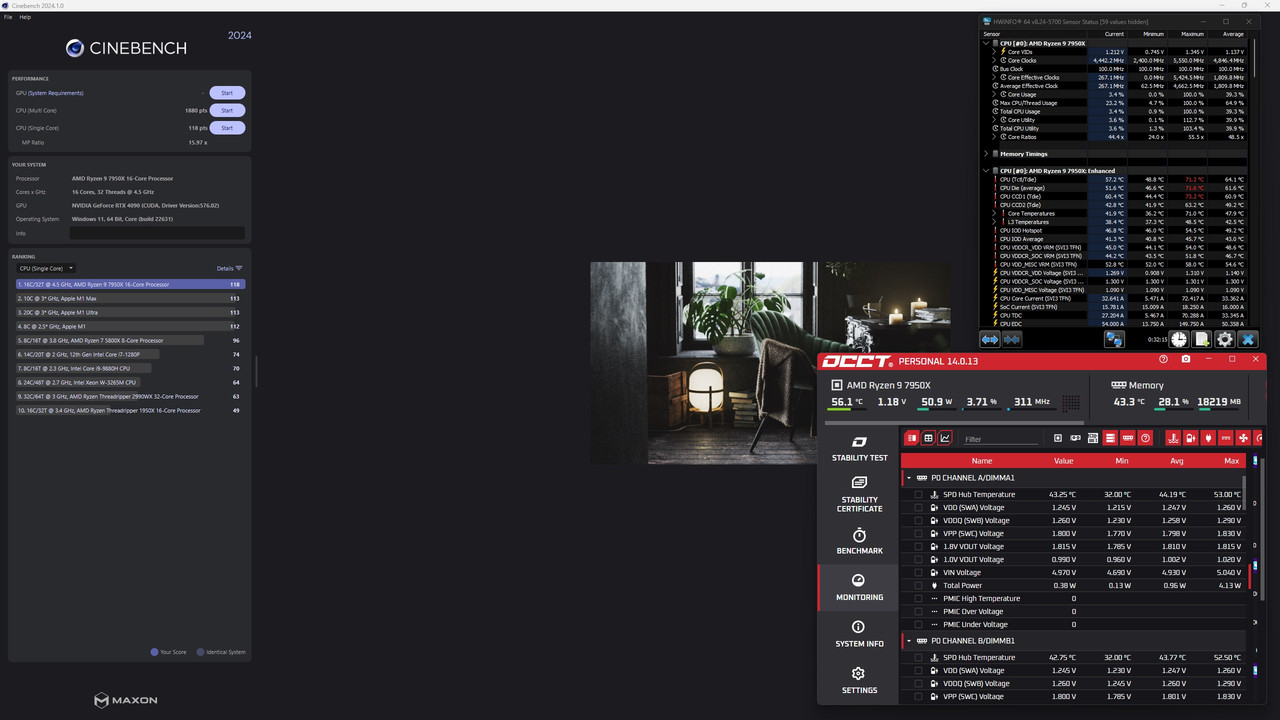Click the red question-mark icon in OCCT toolbar
The image size is (1280, 720).
coord(1146,438)
